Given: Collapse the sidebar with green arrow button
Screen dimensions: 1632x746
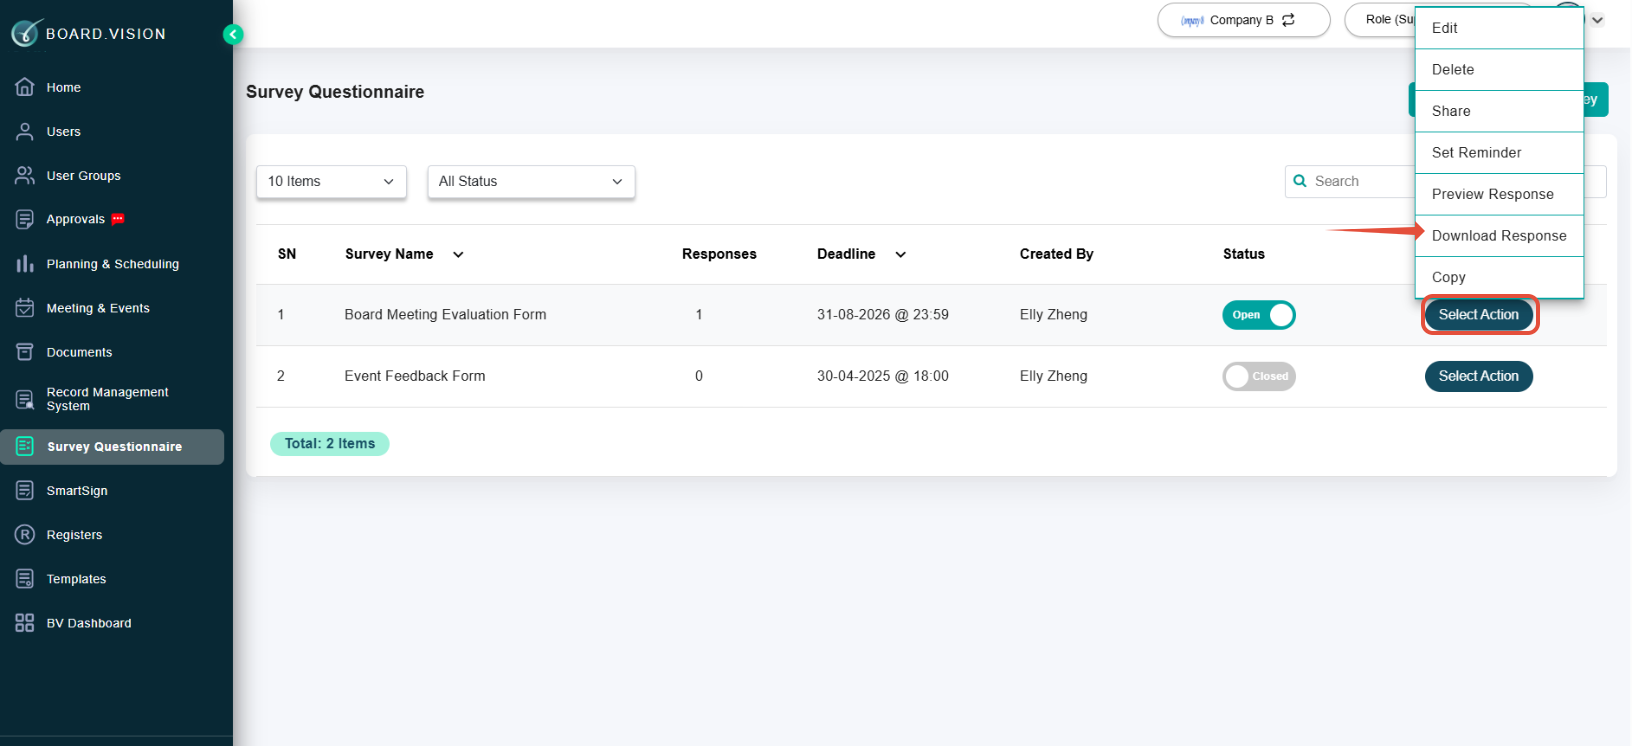Looking at the screenshot, I should point(233,35).
